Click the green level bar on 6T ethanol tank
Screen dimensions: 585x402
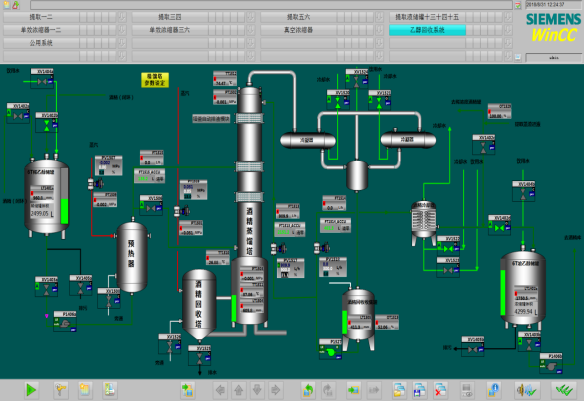(x=503, y=292)
